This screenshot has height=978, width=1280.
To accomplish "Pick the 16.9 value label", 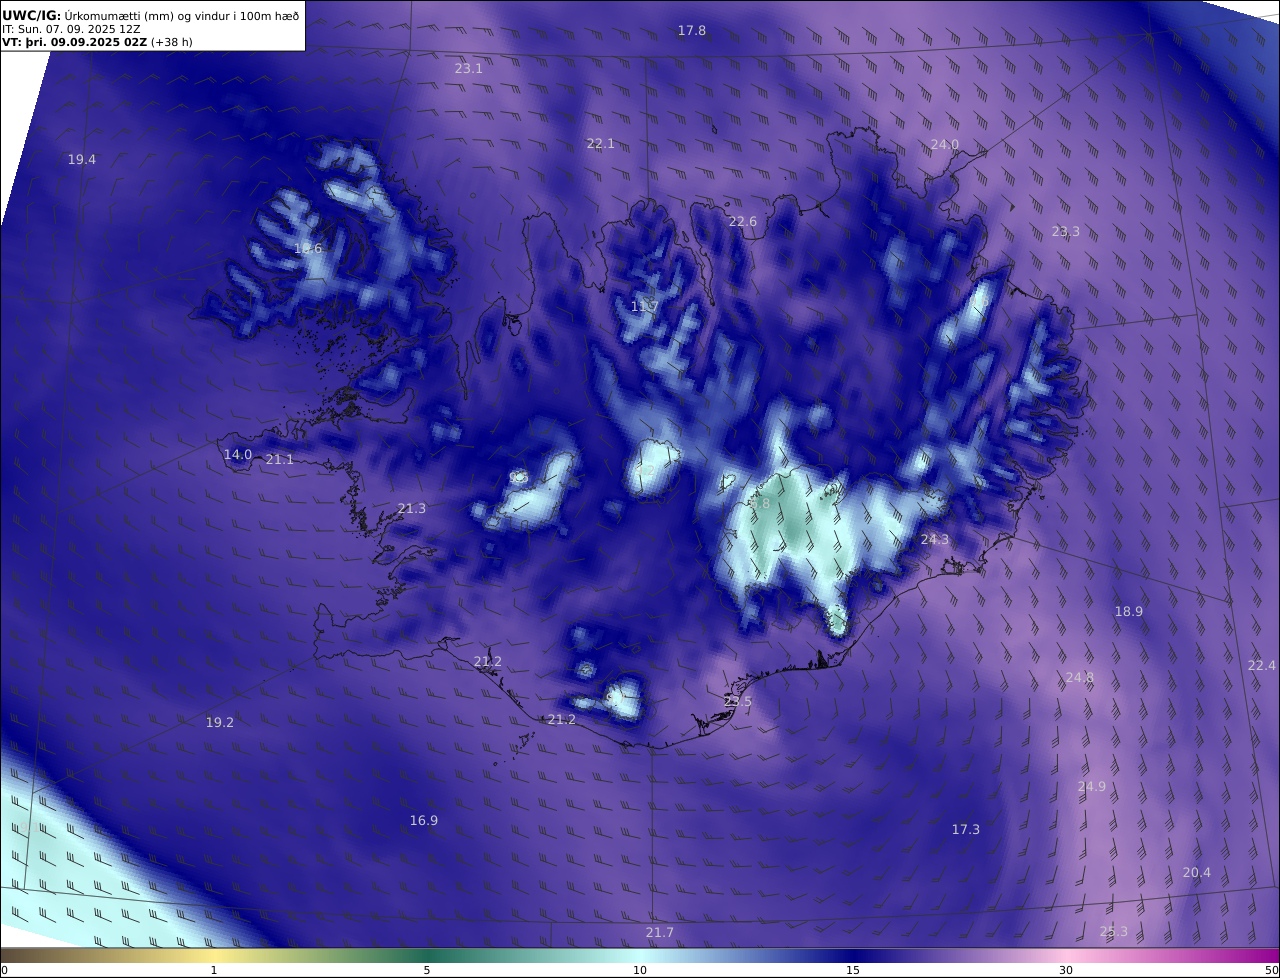I will tap(424, 821).
